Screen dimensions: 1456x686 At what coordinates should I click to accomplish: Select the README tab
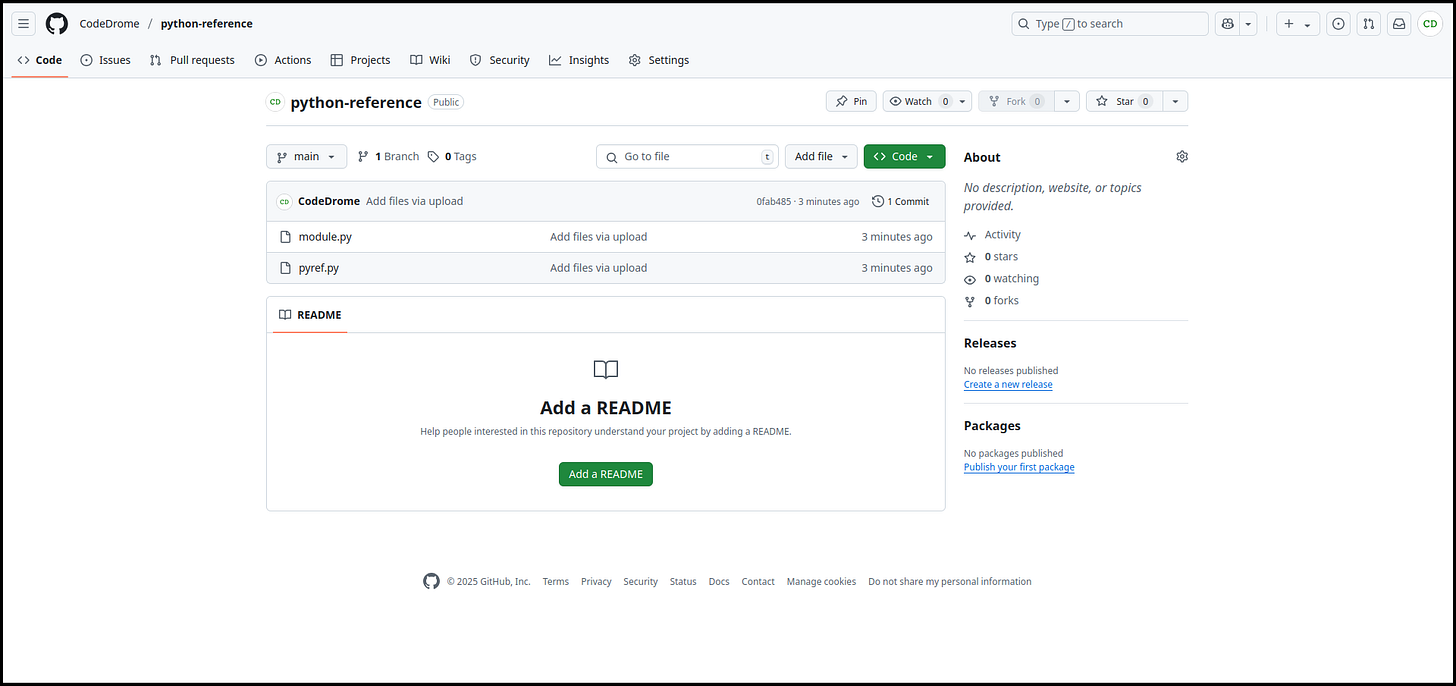click(310, 315)
